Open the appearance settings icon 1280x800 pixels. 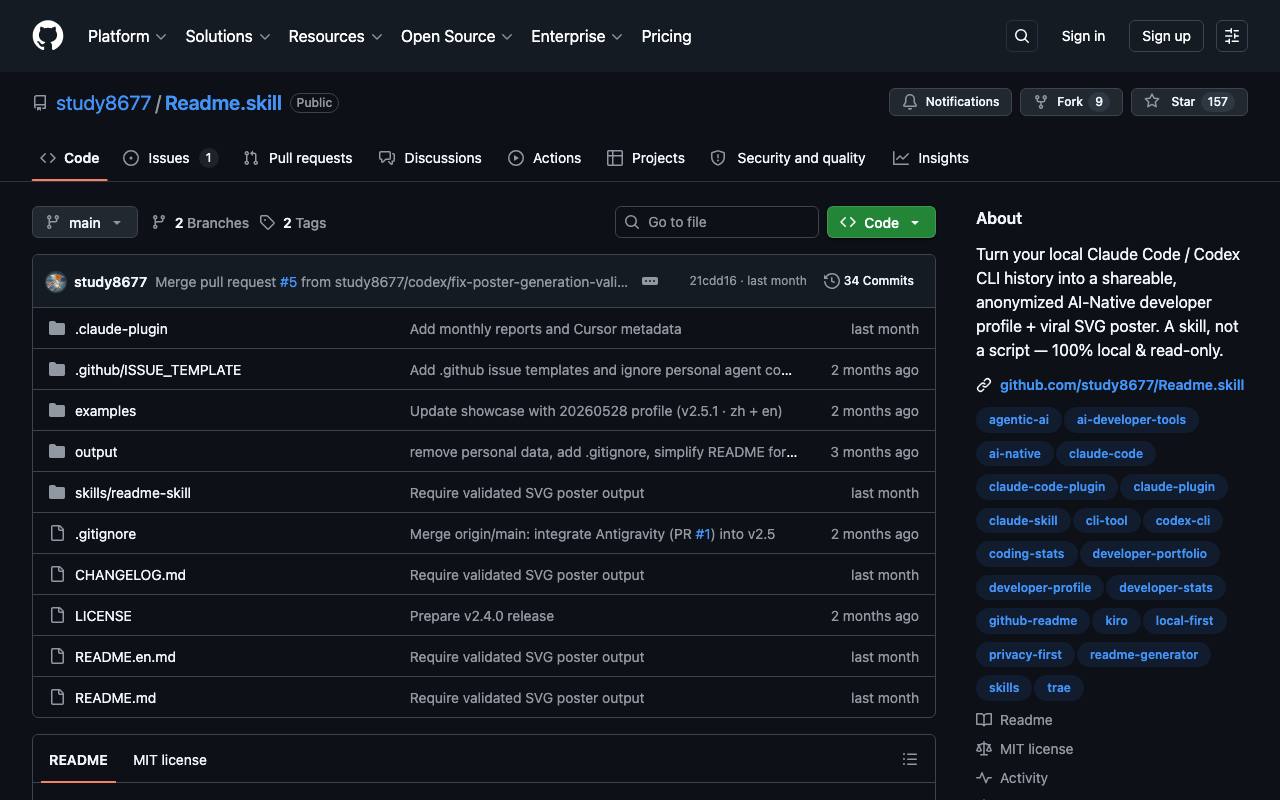(1232, 36)
